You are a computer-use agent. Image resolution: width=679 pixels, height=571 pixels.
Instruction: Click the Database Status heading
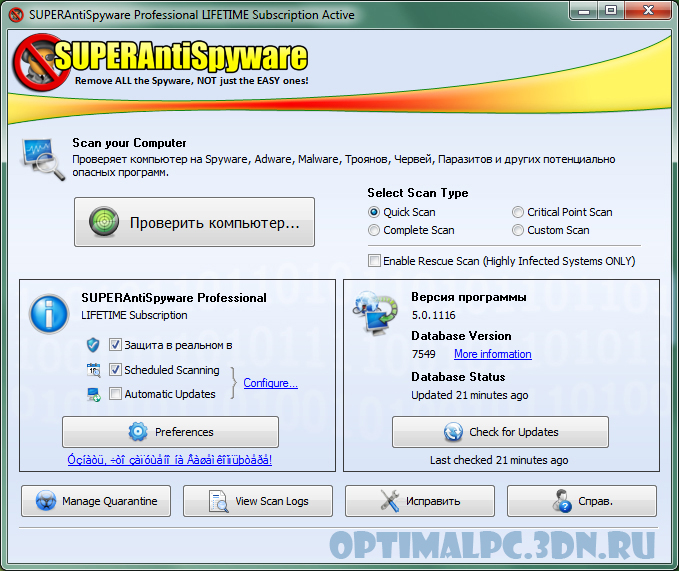coord(458,377)
